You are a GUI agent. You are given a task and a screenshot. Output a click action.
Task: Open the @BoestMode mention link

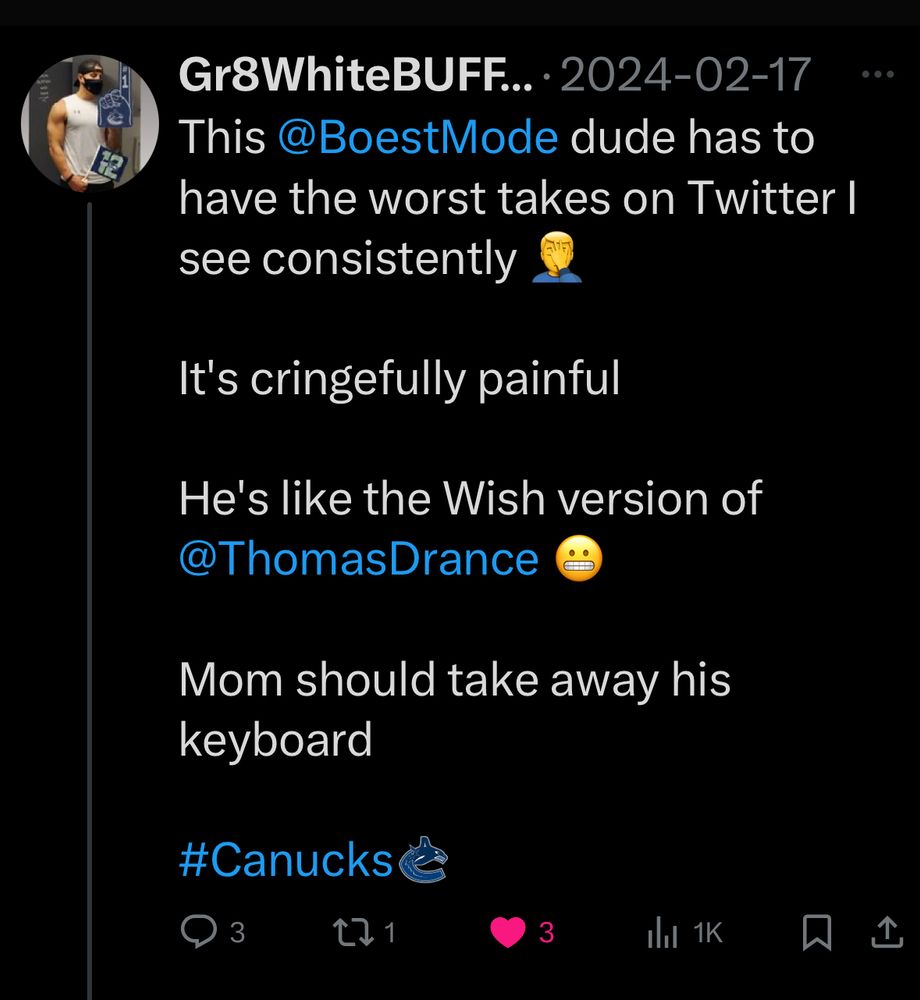coord(415,138)
